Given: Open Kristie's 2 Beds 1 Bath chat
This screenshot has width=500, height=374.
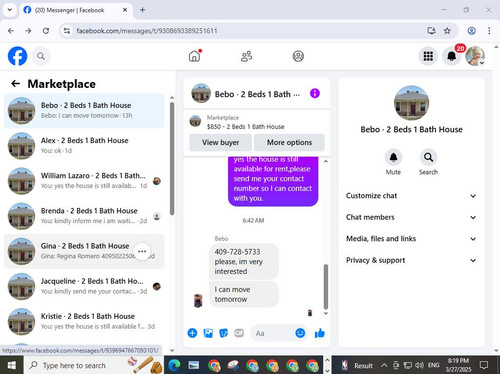Looking at the screenshot, I should [84, 321].
